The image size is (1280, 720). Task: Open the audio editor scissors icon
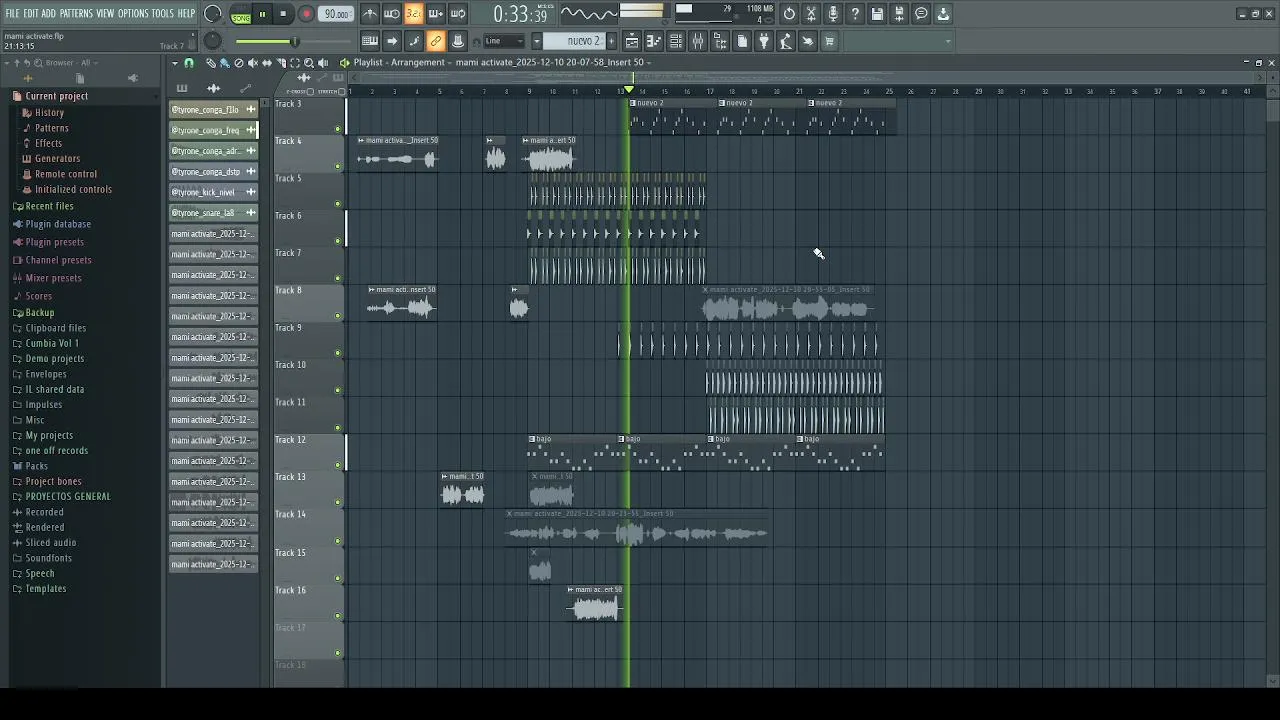(811, 14)
